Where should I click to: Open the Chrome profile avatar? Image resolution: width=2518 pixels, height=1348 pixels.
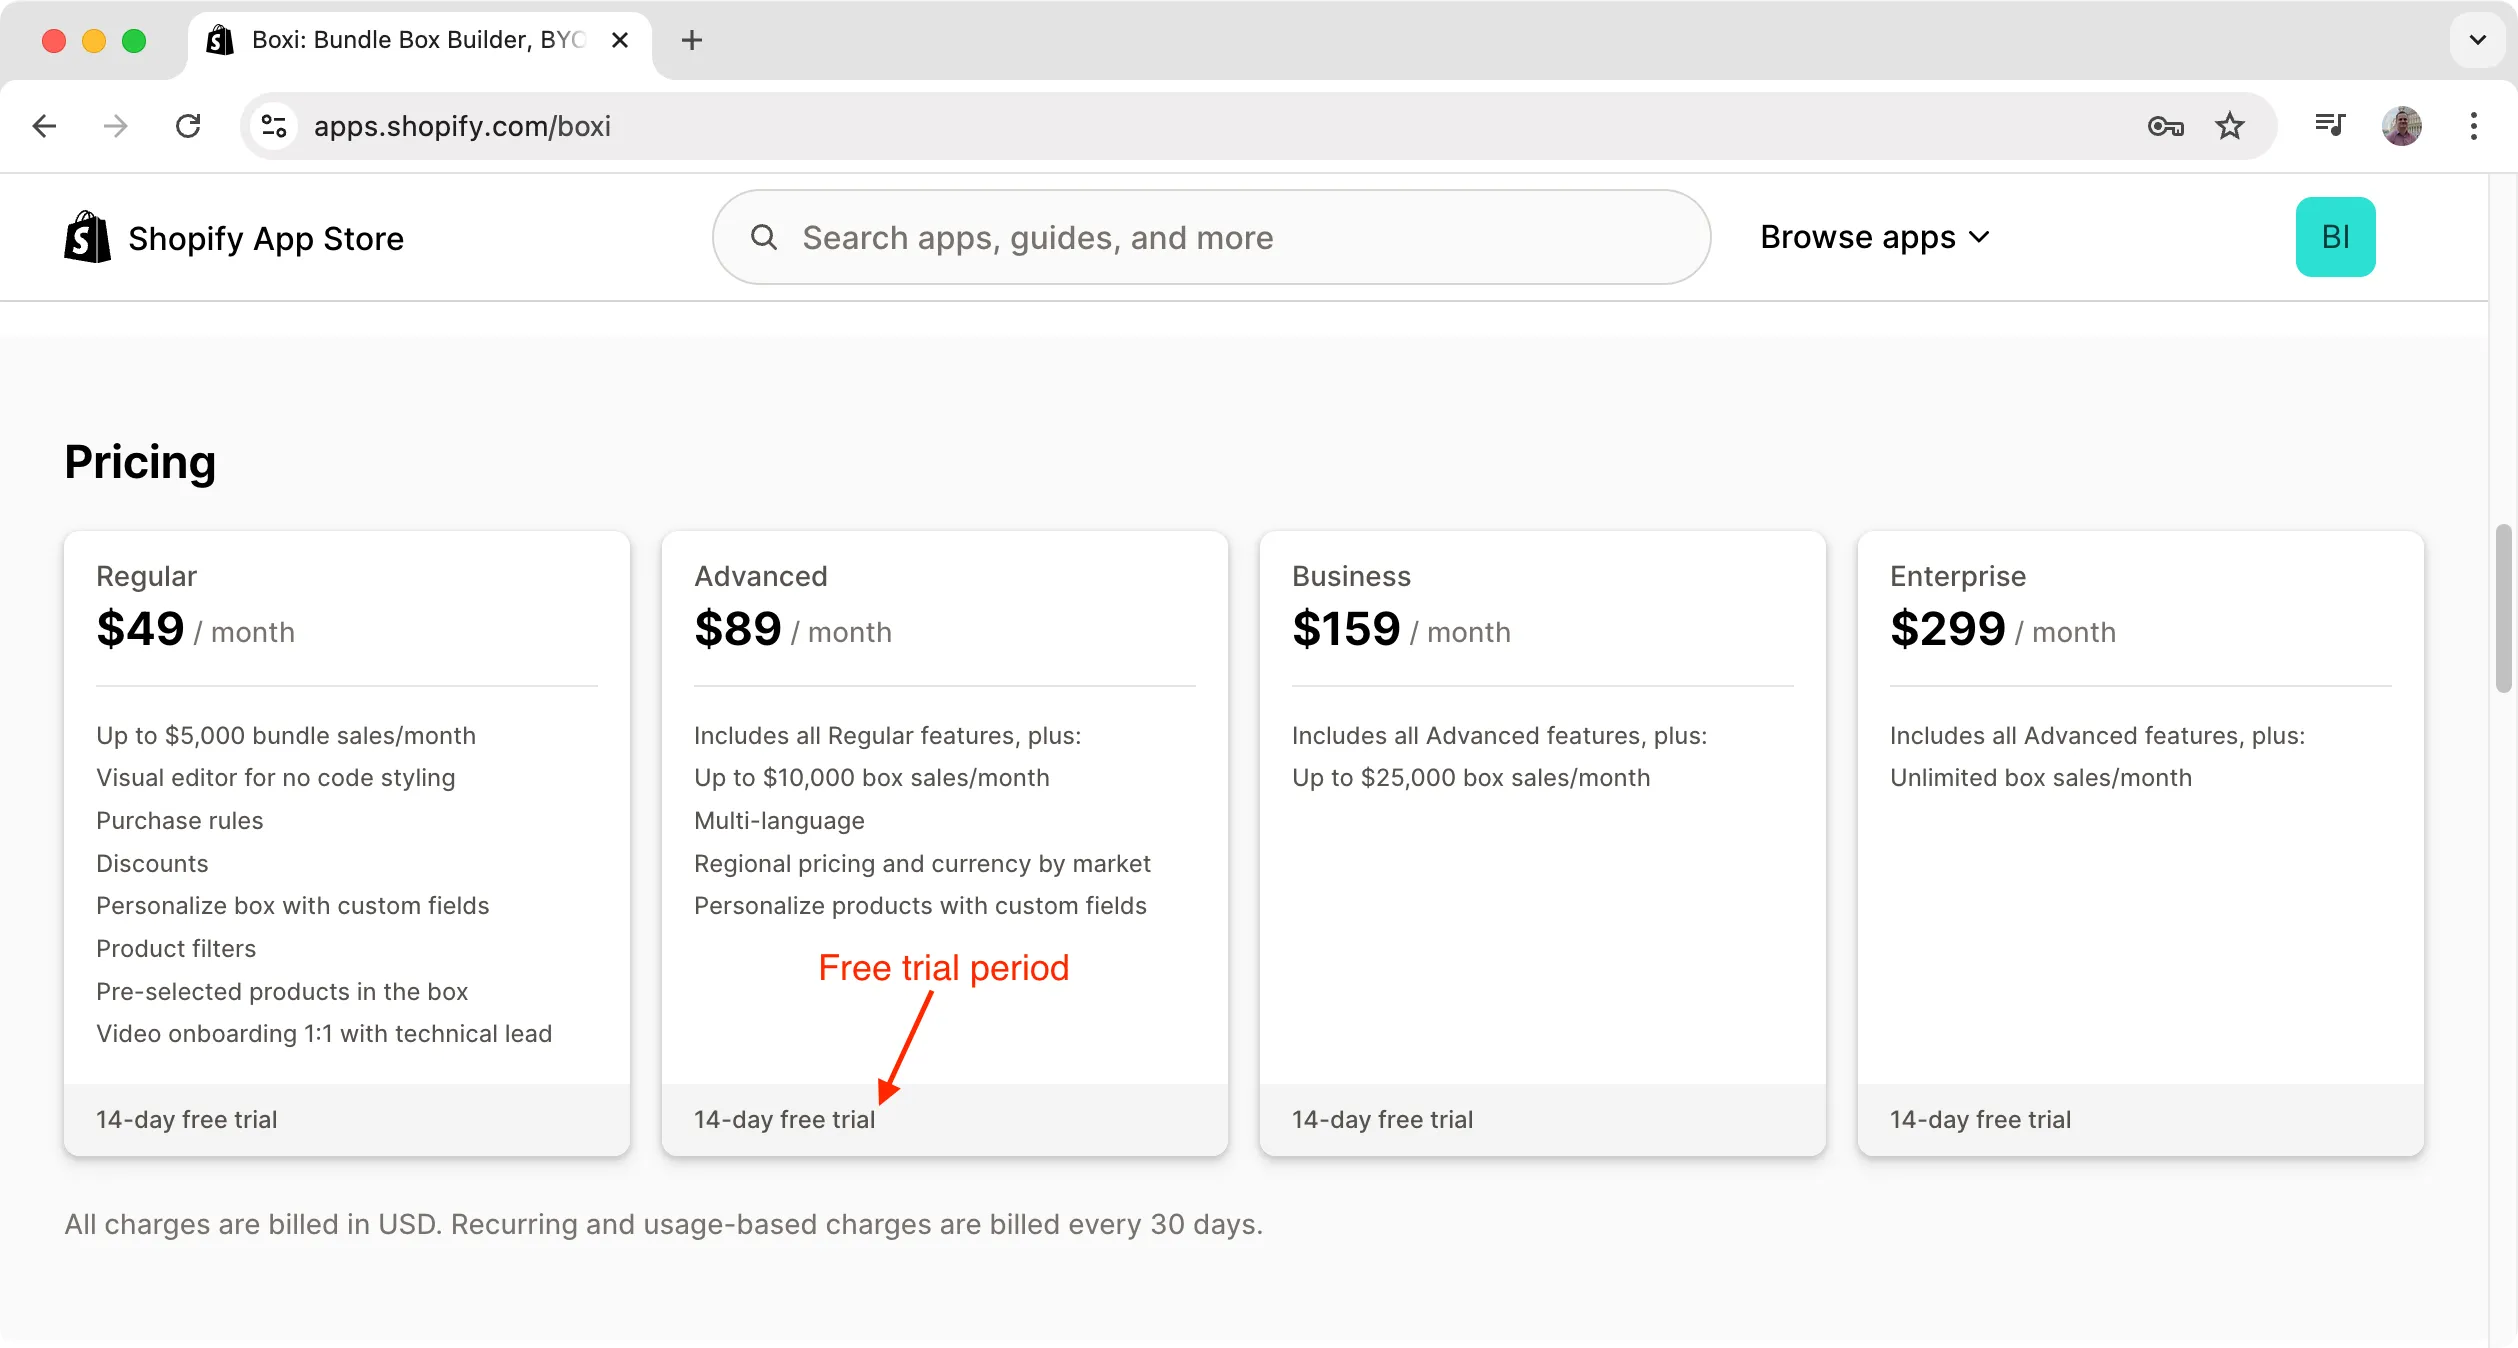tap(2403, 126)
